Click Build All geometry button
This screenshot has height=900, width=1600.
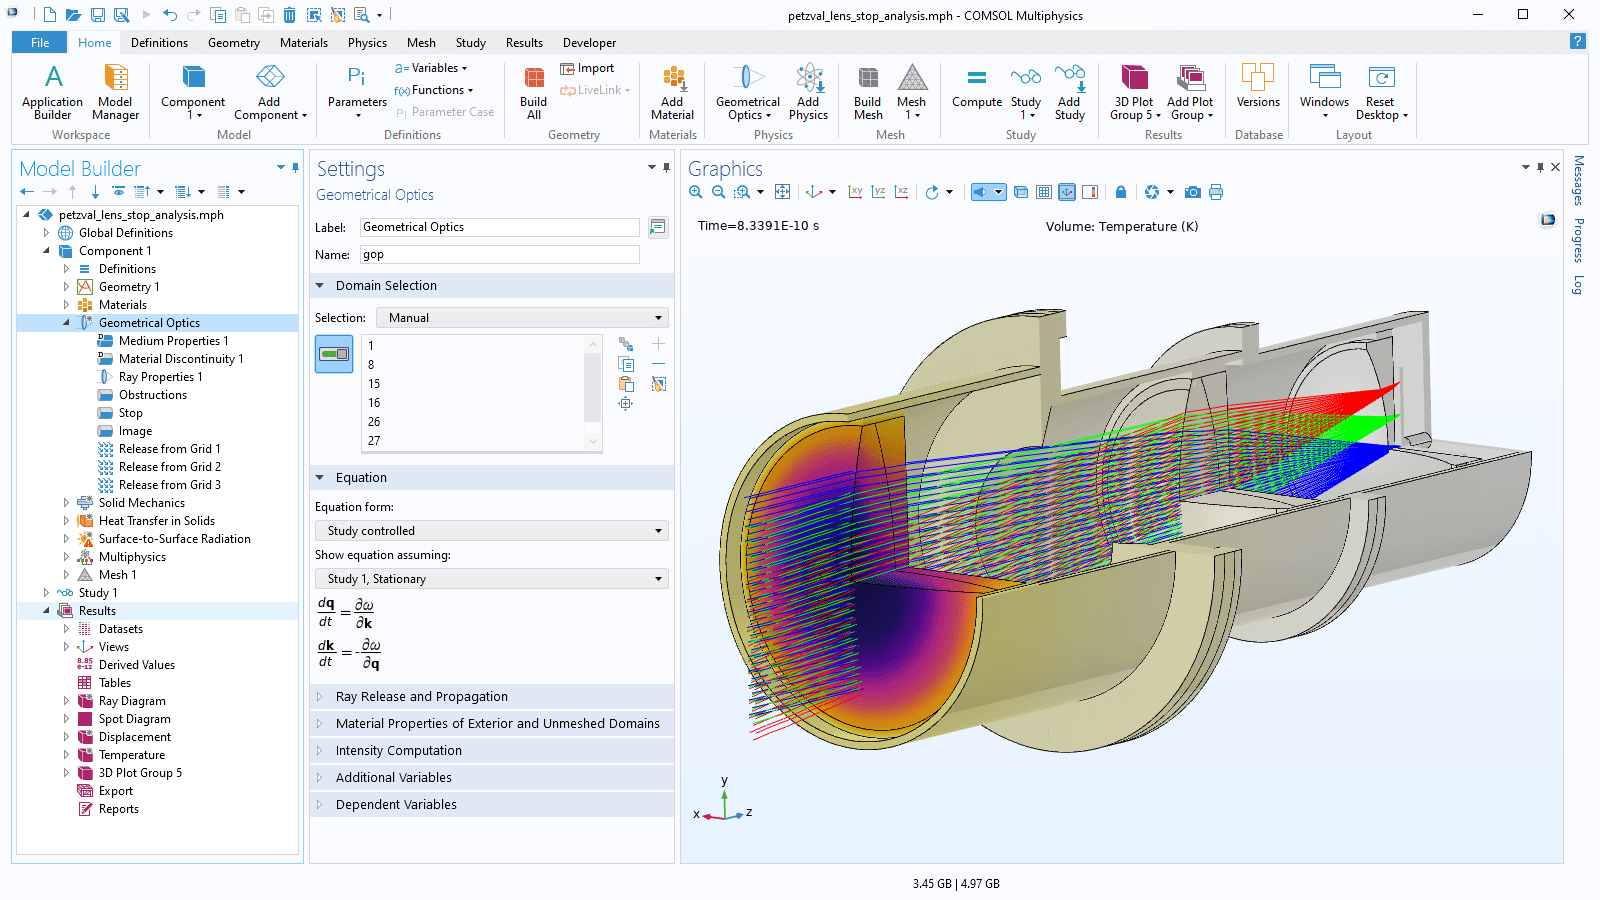pos(534,92)
